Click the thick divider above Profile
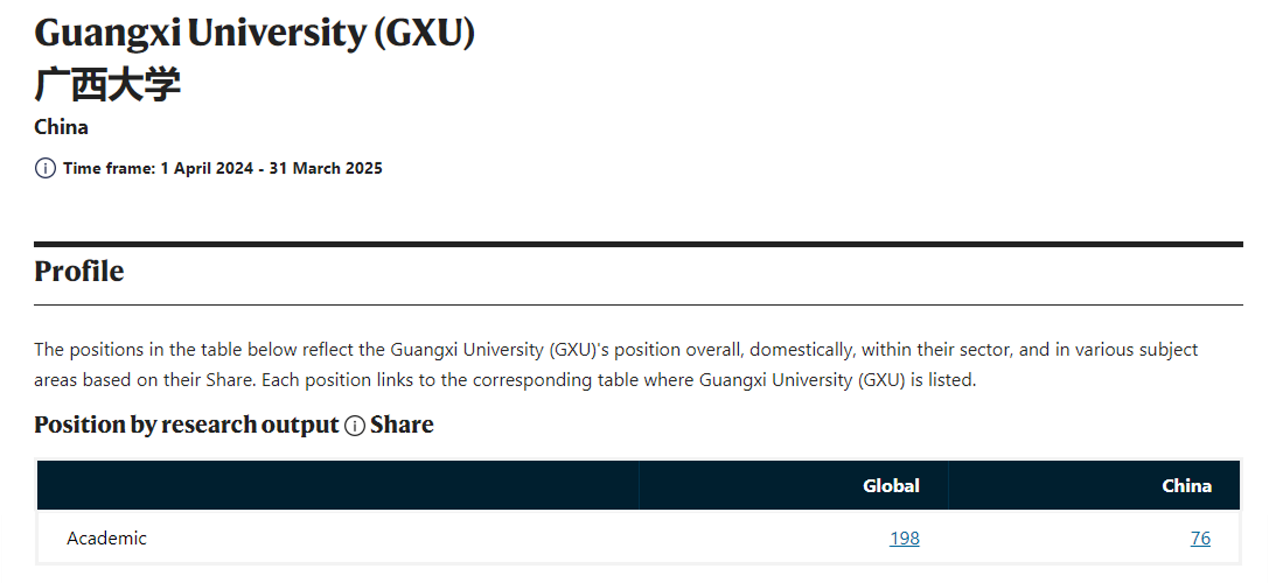Screen dimensions: 1269x583 638,244
